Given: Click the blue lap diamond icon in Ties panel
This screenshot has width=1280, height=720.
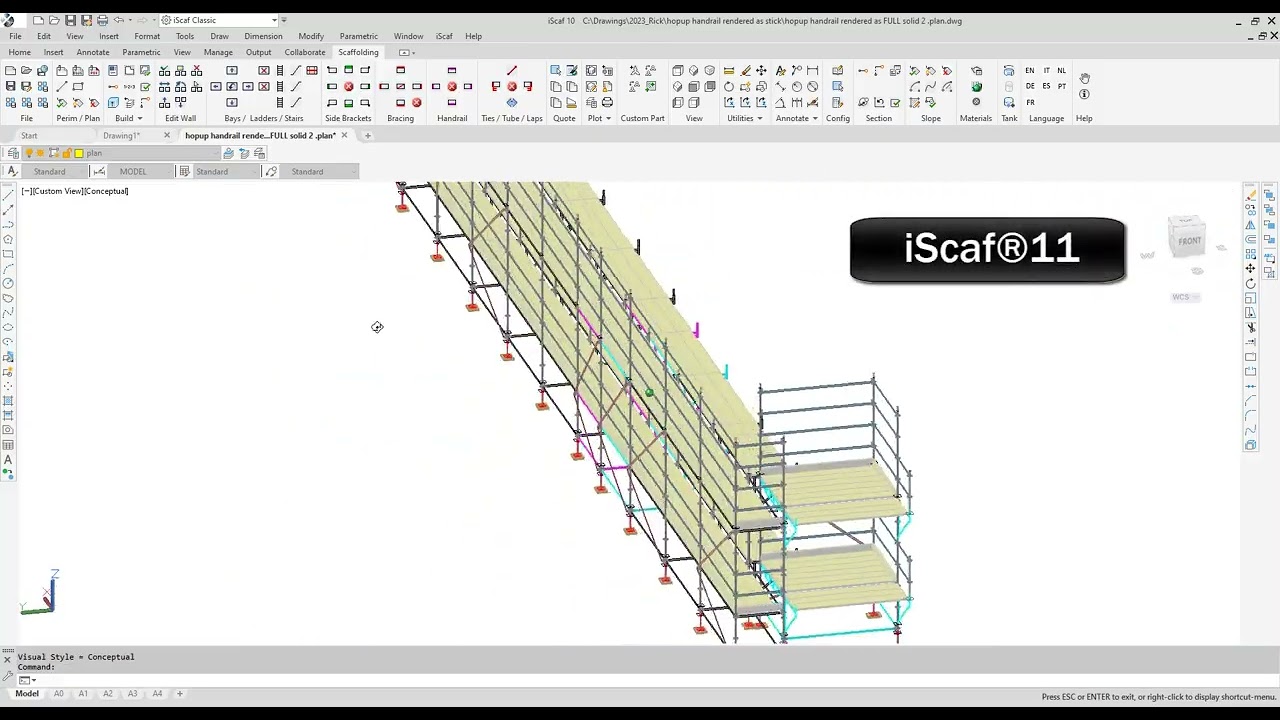Looking at the screenshot, I should point(512,103).
